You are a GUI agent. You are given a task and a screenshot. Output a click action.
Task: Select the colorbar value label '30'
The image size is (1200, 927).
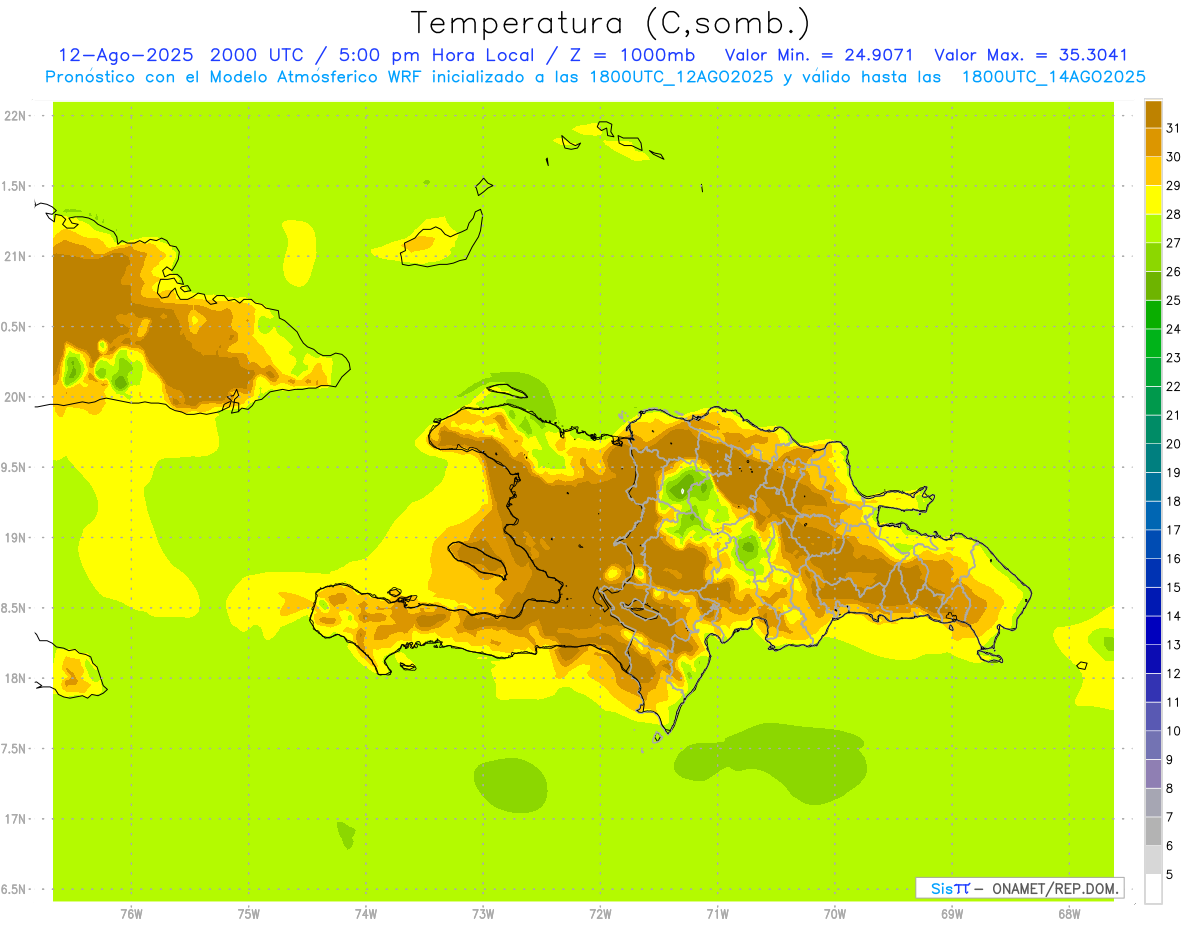pos(1174,157)
